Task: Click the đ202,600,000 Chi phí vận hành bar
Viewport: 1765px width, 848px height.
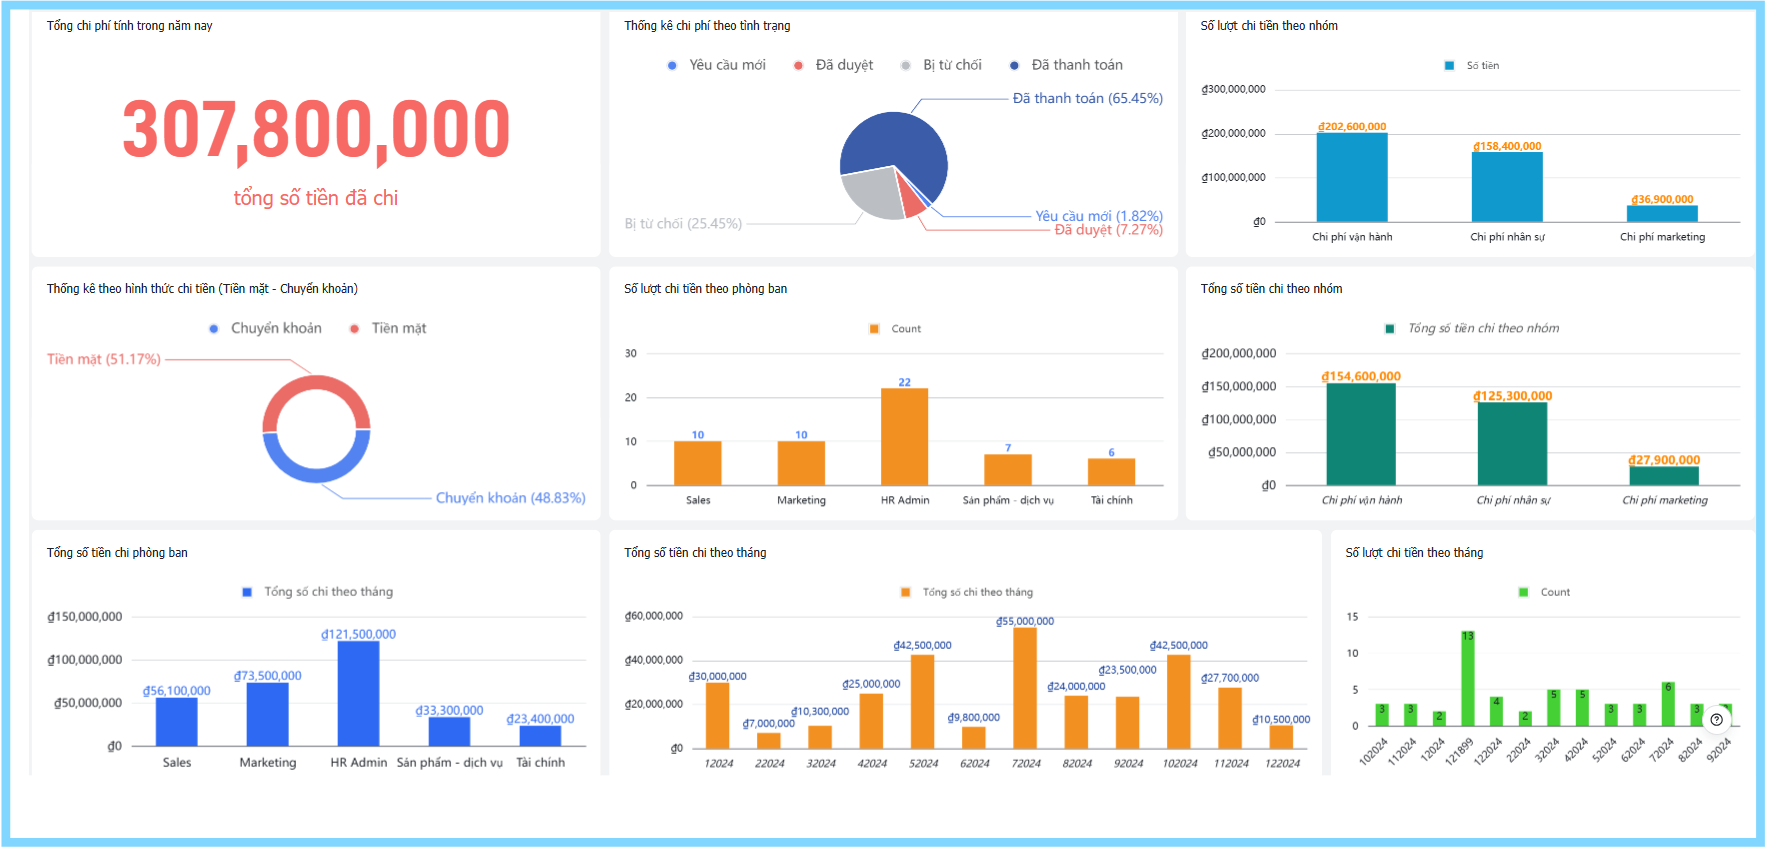Action: click(x=1352, y=177)
